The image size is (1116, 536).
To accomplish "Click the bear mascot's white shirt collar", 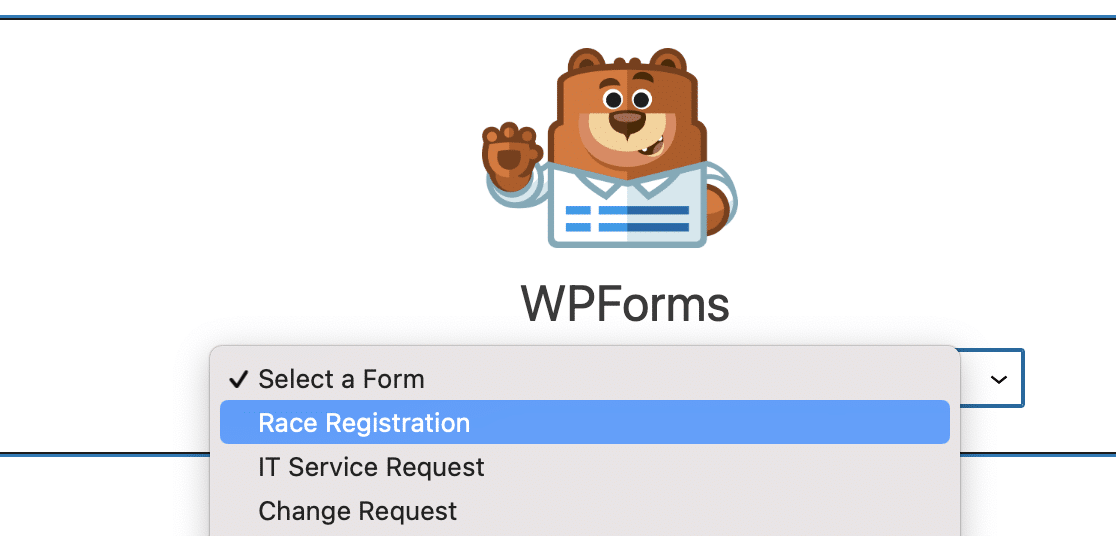I will [626, 182].
